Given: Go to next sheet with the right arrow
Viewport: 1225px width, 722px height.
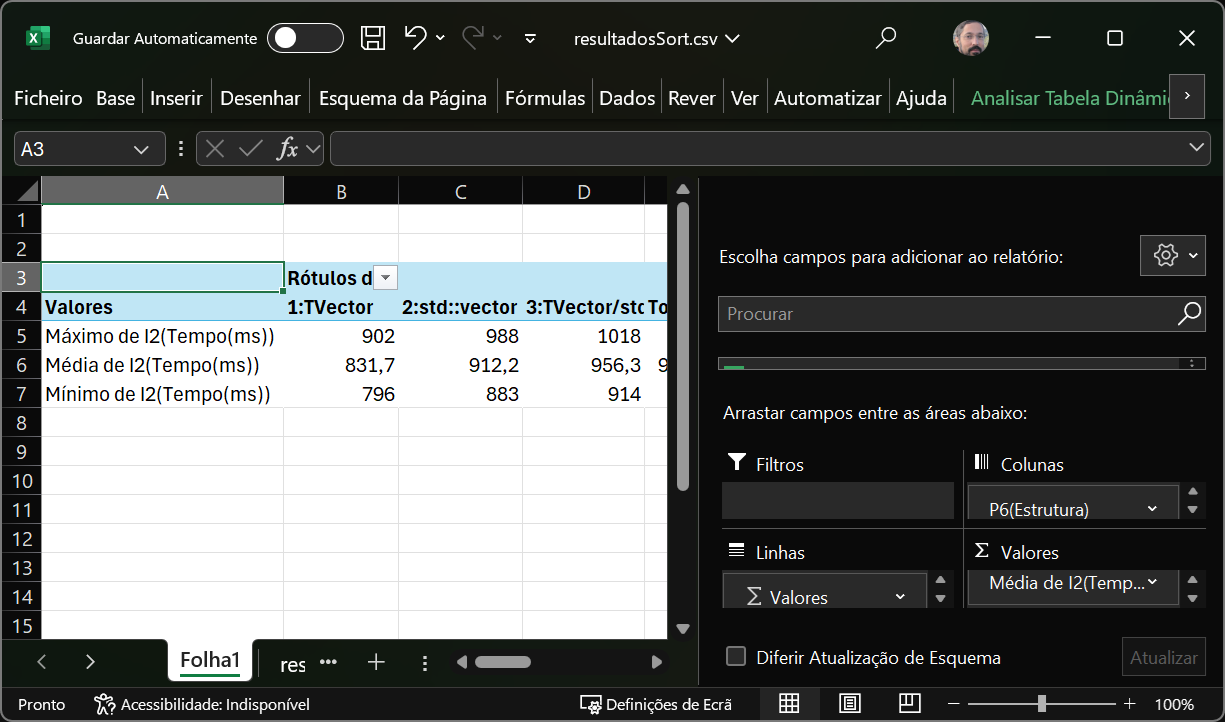Looking at the screenshot, I should click(90, 662).
